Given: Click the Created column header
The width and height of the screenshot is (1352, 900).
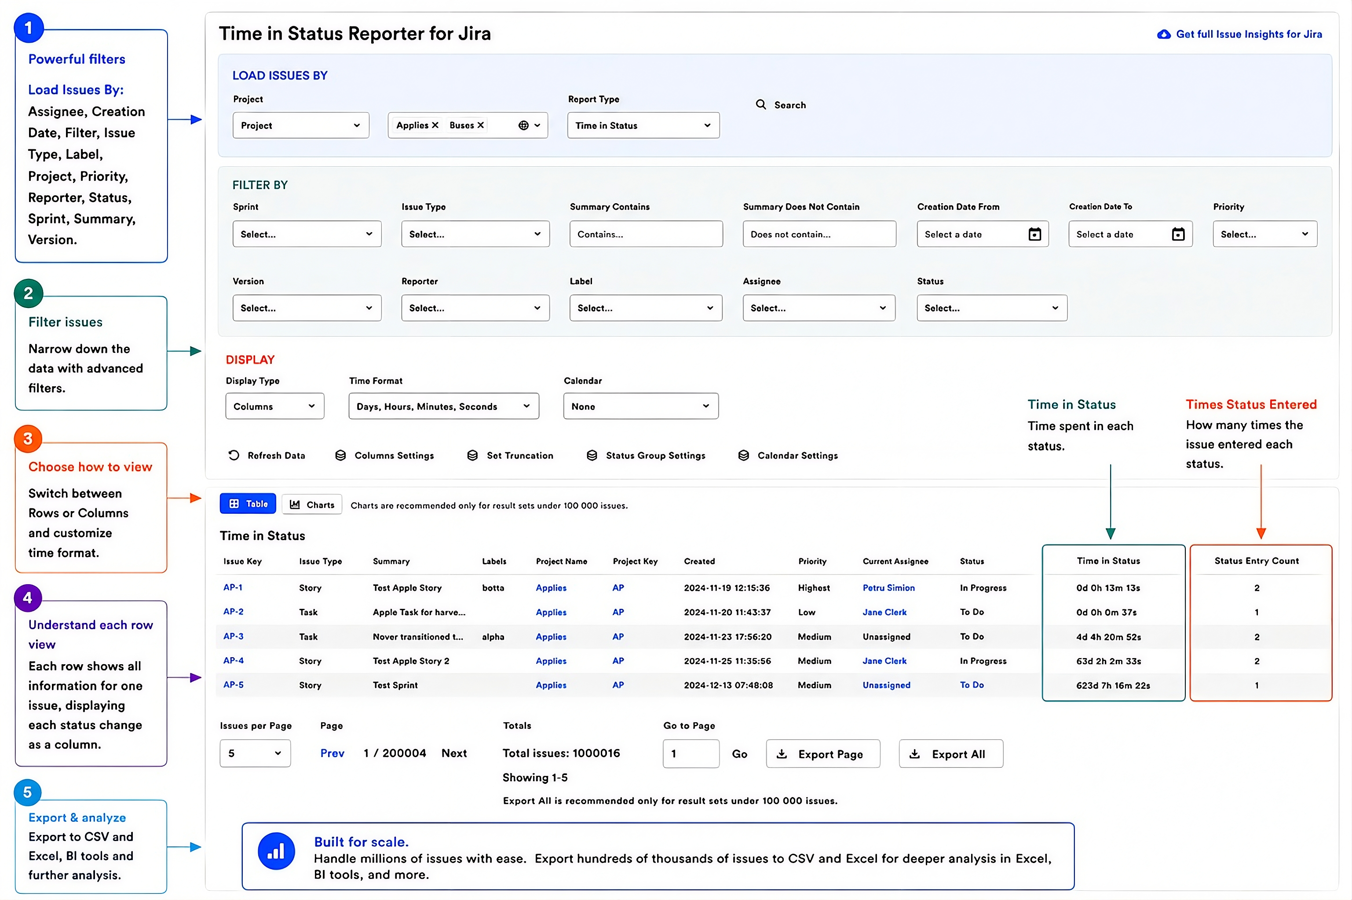Looking at the screenshot, I should [699, 562].
